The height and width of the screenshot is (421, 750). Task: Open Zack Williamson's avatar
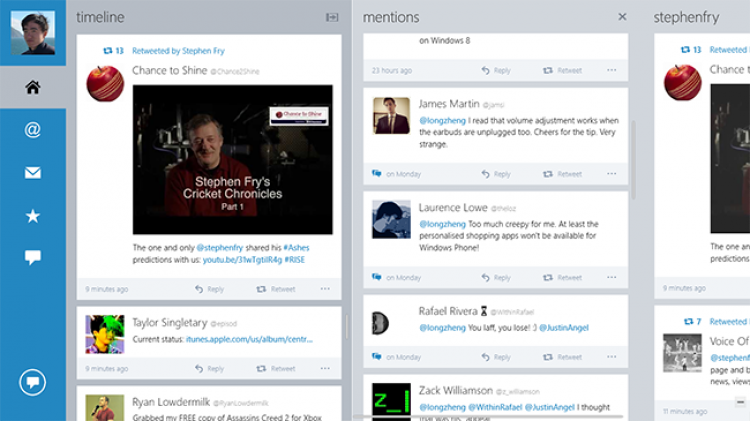pos(391,402)
